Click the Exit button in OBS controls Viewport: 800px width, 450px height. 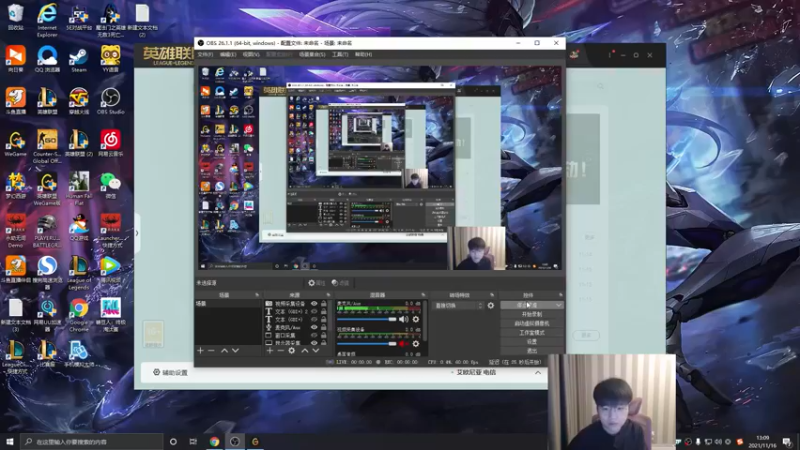(532, 351)
